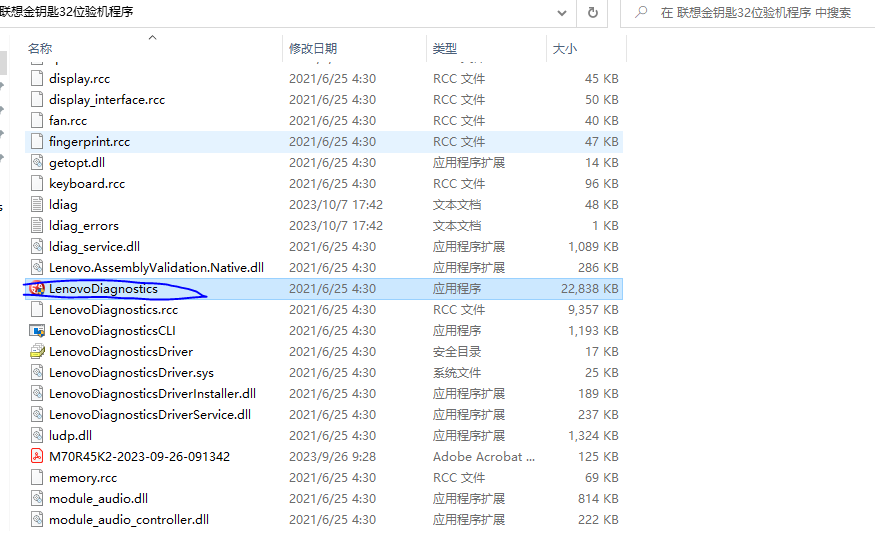Select LenovoDiagnosticsDriverInstaller.dll file name

click(x=152, y=394)
